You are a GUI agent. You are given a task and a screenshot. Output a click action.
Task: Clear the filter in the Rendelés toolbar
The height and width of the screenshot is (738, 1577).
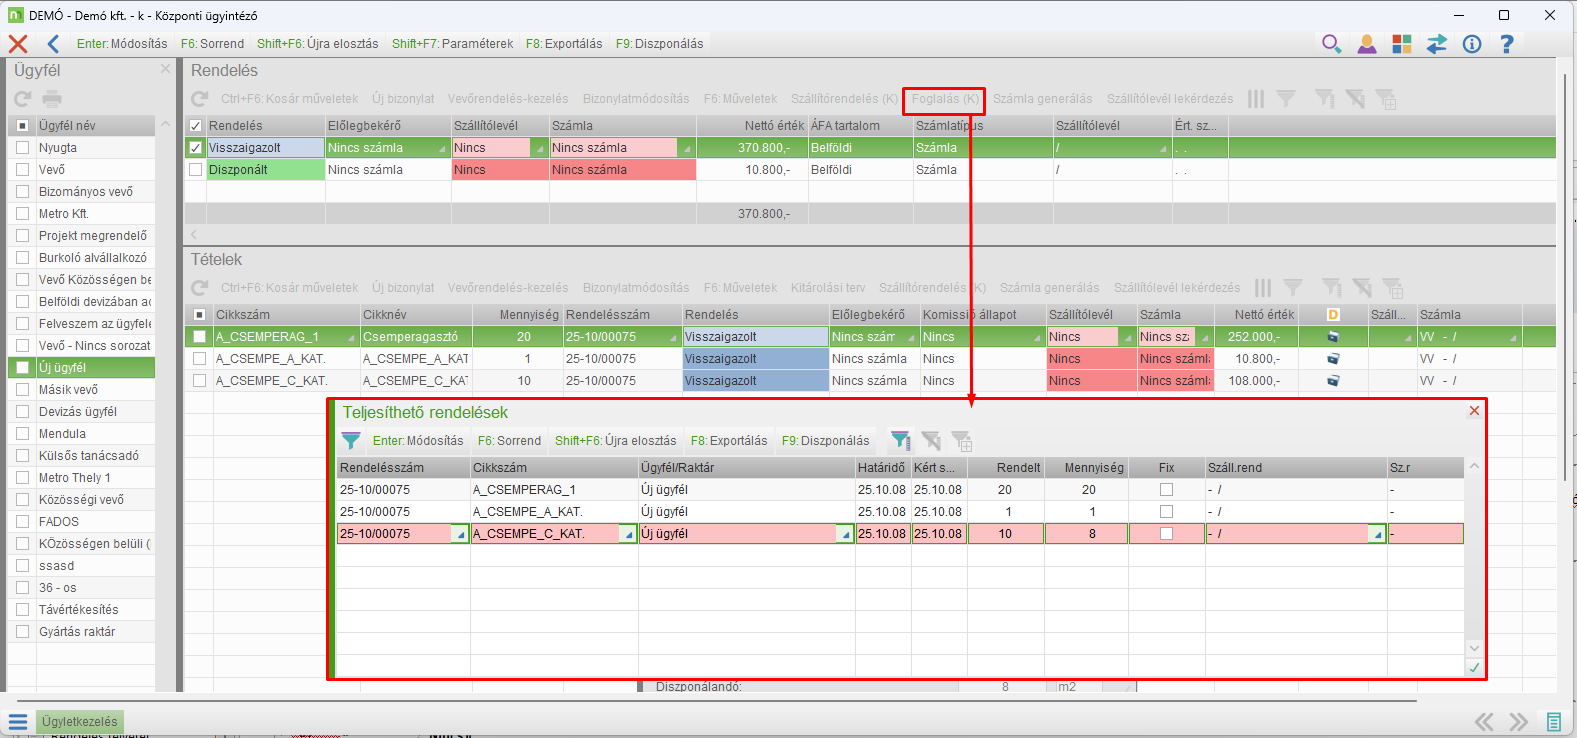(x=1355, y=99)
